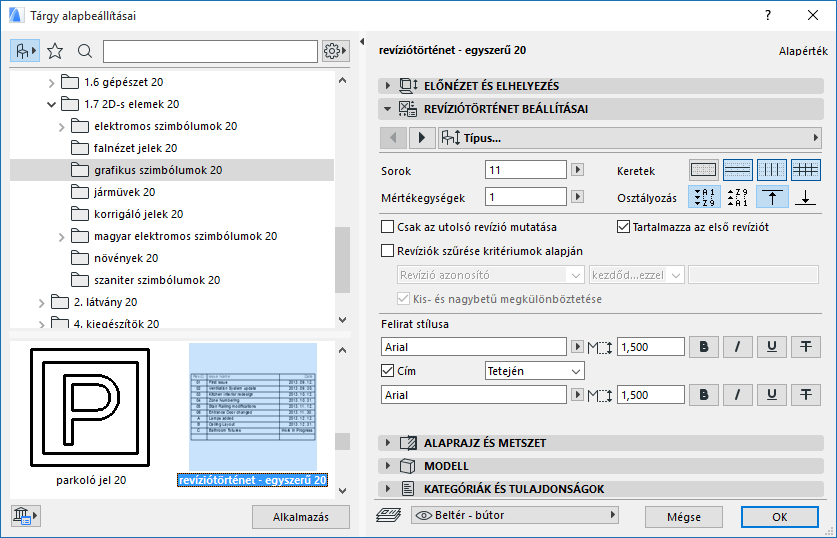Click the Alkalmazás button
This screenshot has height=538, width=837.
301,517
